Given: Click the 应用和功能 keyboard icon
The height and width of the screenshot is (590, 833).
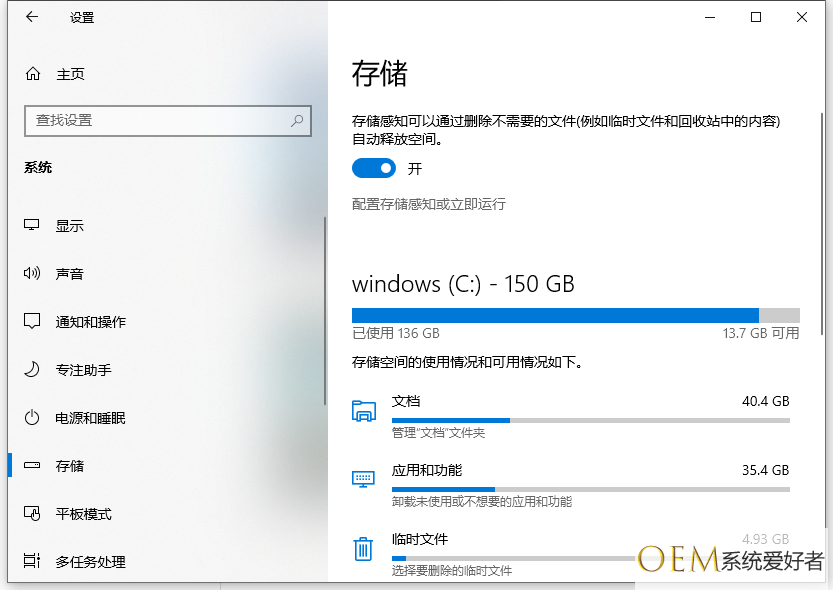Looking at the screenshot, I should pyautogui.click(x=362, y=479).
